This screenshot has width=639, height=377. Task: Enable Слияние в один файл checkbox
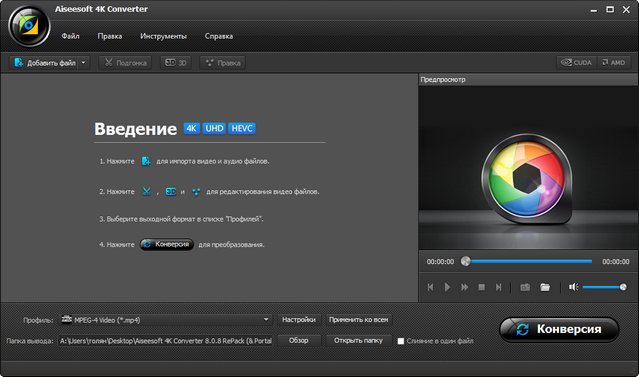(401, 341)
